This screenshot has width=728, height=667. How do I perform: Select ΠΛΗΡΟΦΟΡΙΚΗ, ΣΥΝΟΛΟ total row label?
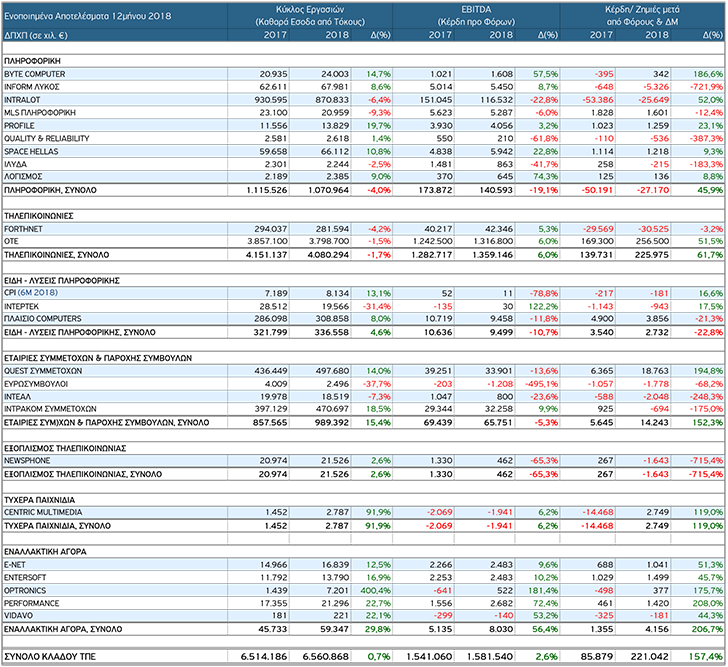[x=50, y=190]
